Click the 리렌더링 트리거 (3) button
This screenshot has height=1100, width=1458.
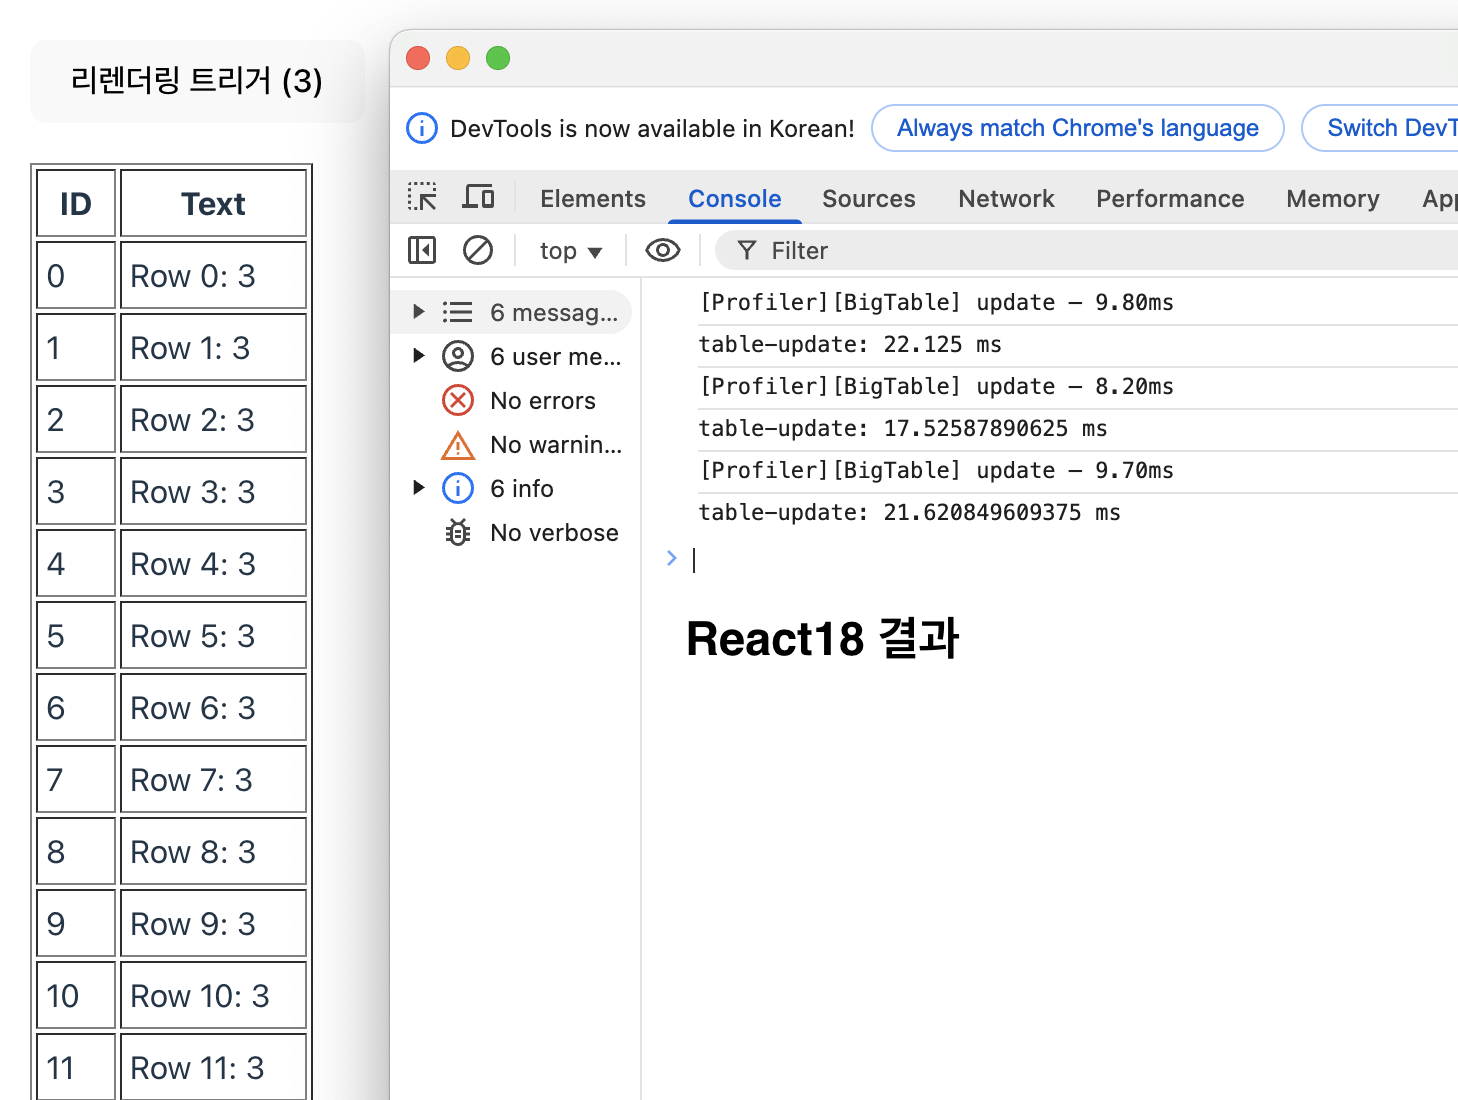tap(197, 81)
